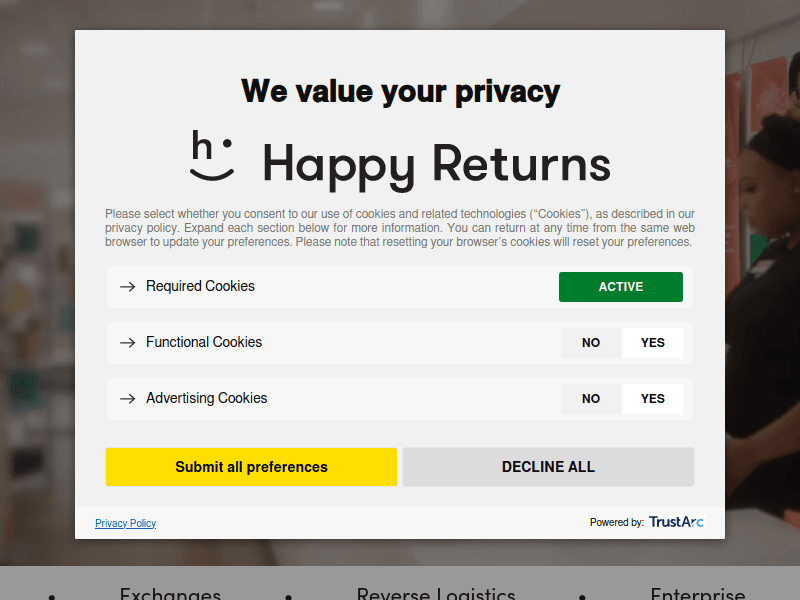Select the Enterprise item in the background page
Viewport: 800px width, 600px height.
[697, 593]
